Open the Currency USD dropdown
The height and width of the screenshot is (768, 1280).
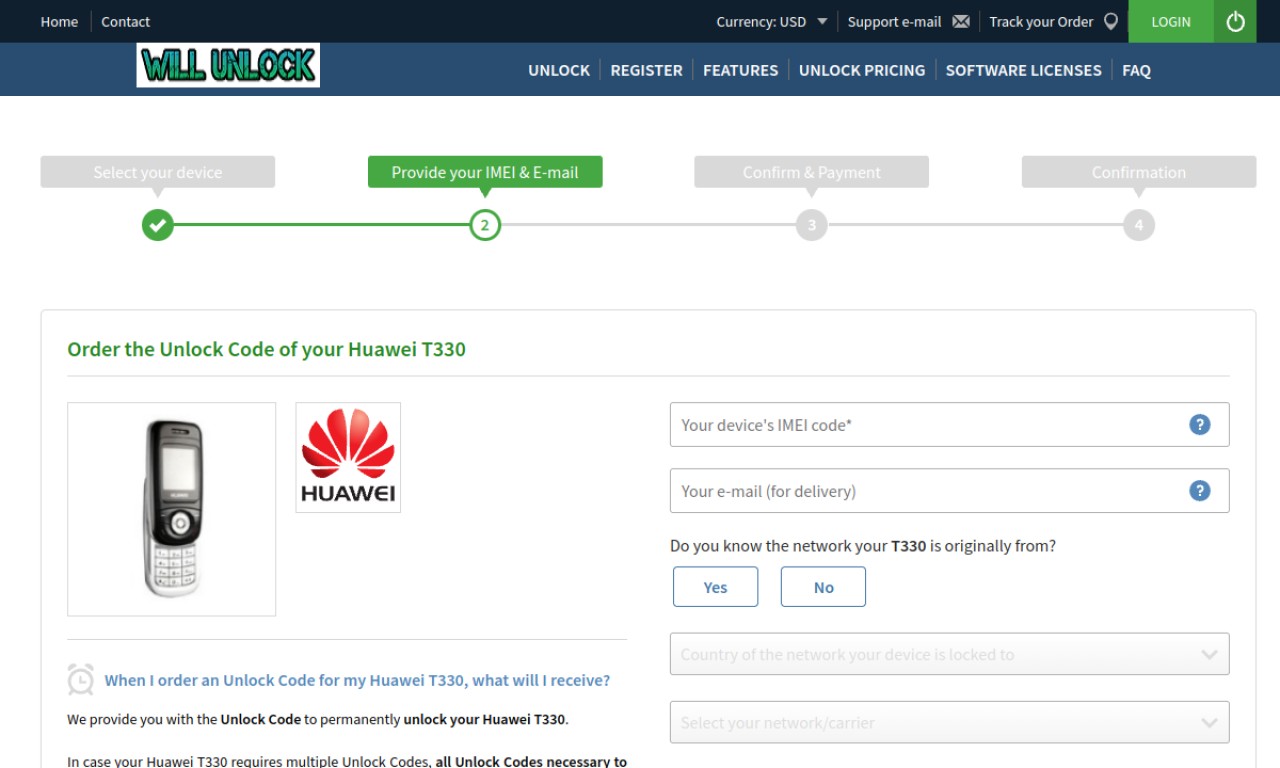click(x=771, y=21)
